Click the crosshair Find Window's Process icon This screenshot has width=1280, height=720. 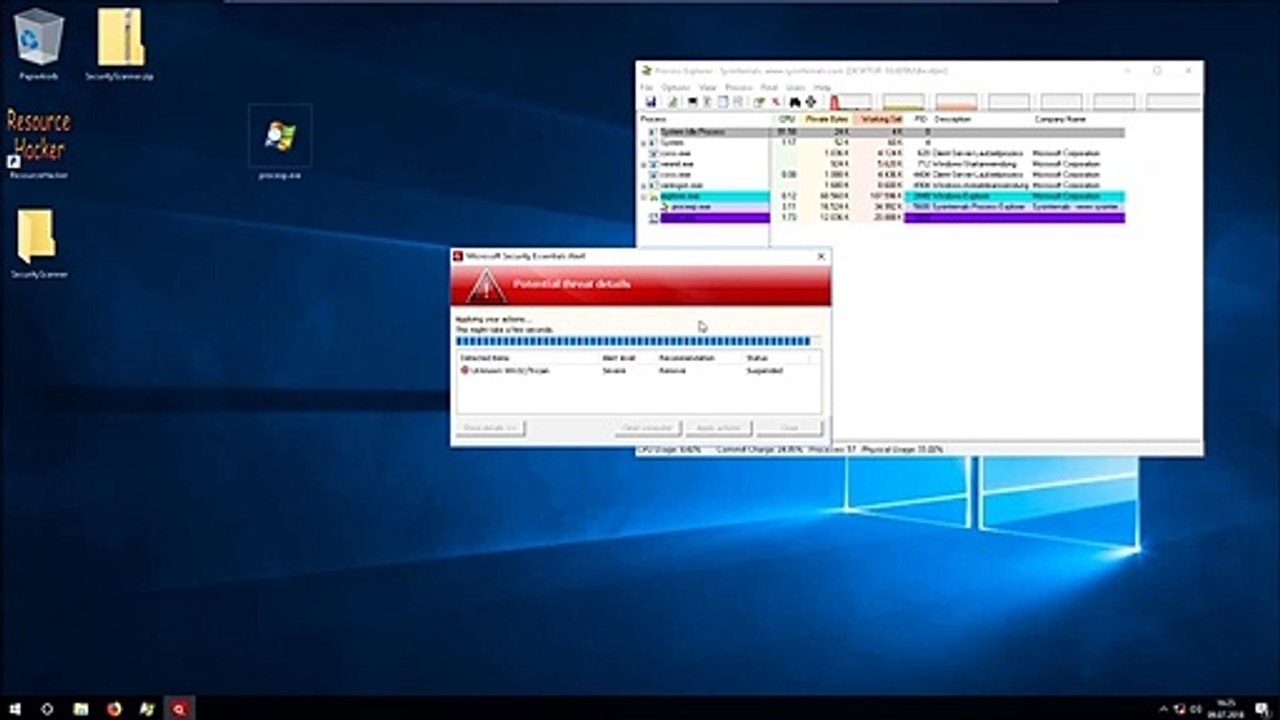coord(810,102)
